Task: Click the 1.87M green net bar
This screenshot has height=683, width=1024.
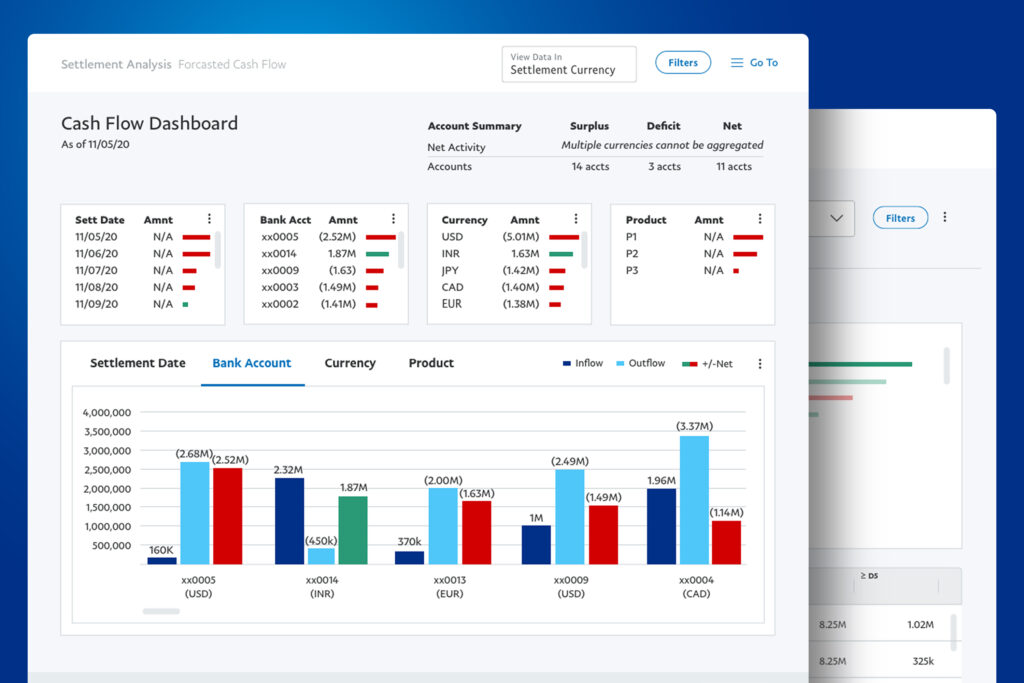Action: [353, 530]
